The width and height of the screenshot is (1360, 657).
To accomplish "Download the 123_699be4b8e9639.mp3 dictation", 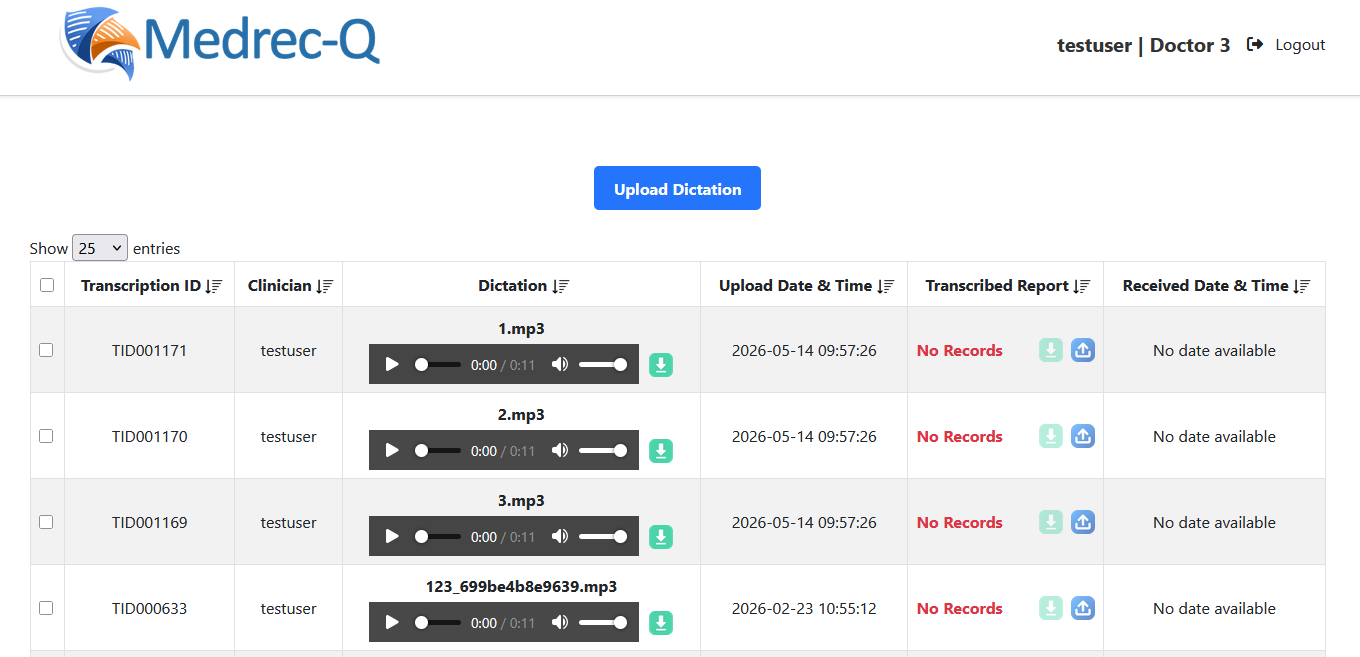I will [661, 623].
